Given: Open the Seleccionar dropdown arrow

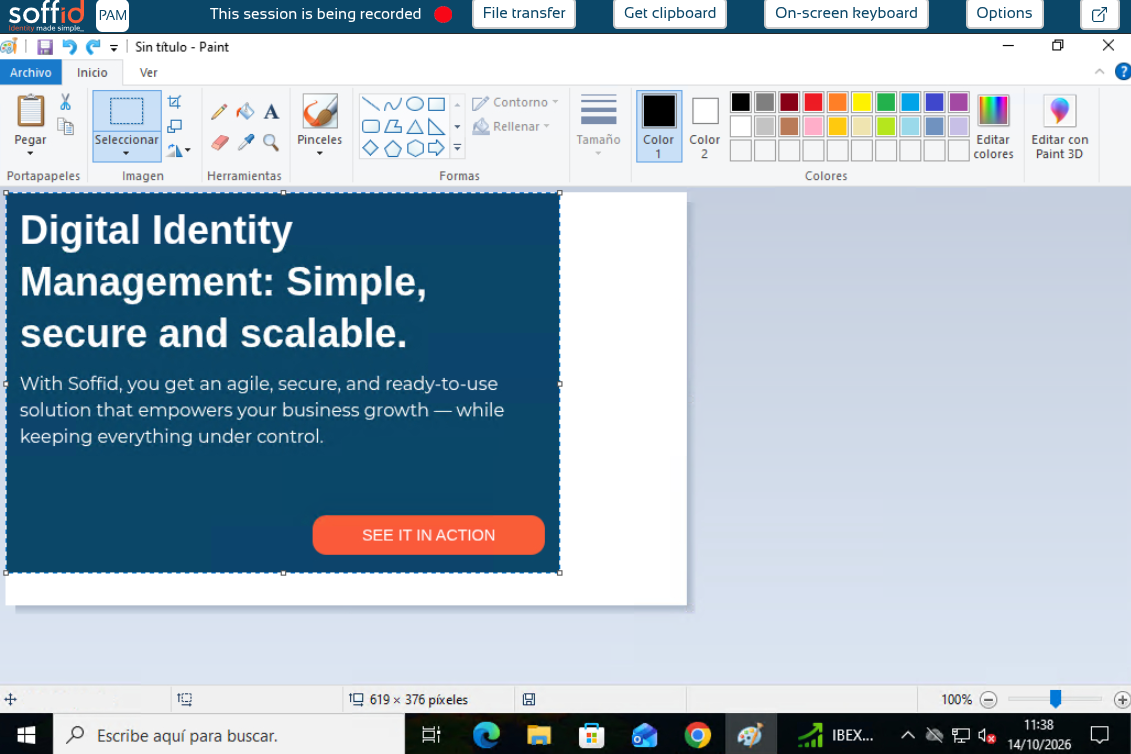Looking at the screenshot, I should [126, 153].
